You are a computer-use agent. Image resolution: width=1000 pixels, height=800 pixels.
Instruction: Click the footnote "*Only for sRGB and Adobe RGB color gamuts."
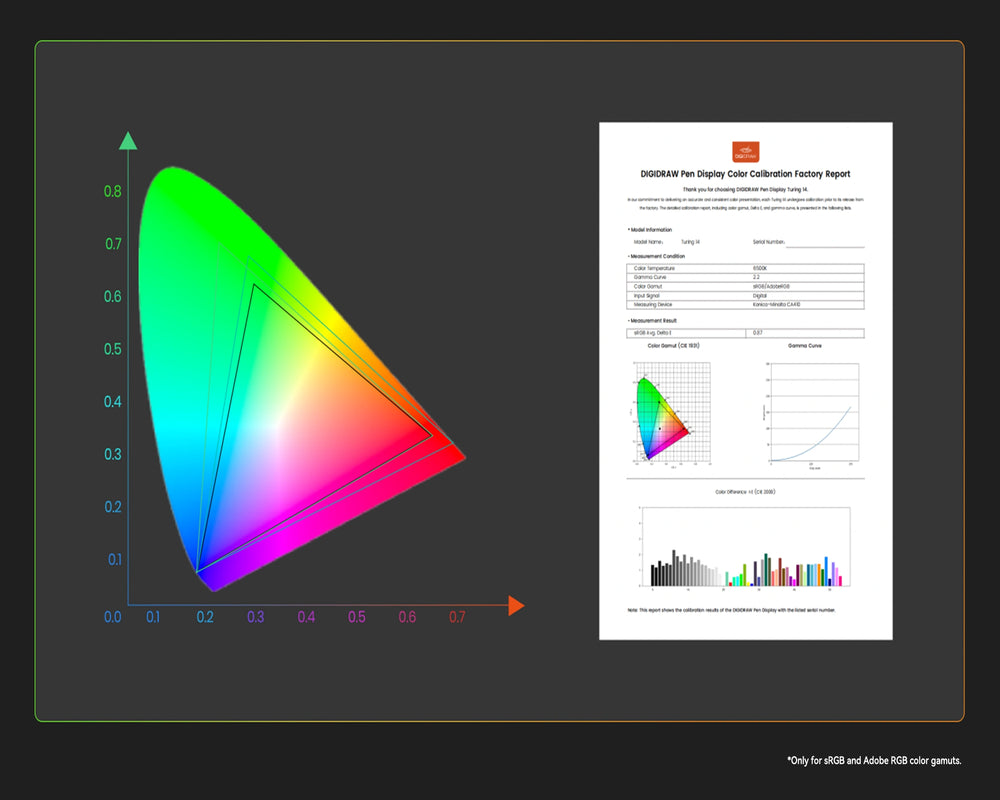point(874,760)
